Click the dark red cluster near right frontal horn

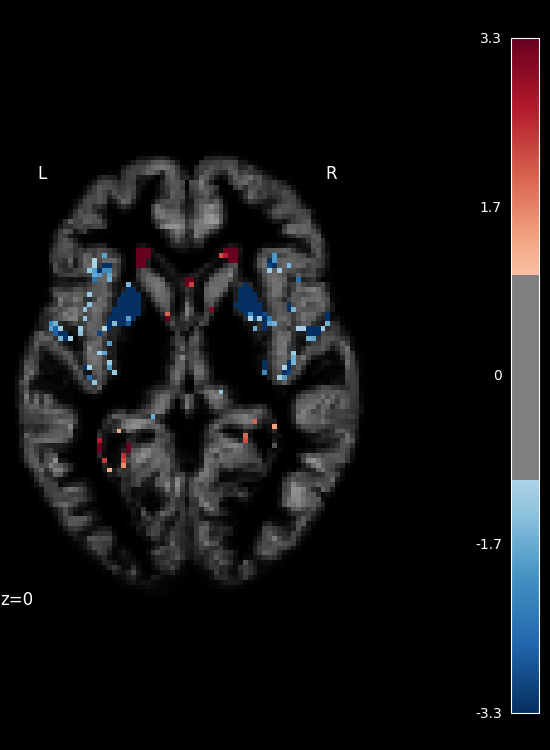(229, 255)
